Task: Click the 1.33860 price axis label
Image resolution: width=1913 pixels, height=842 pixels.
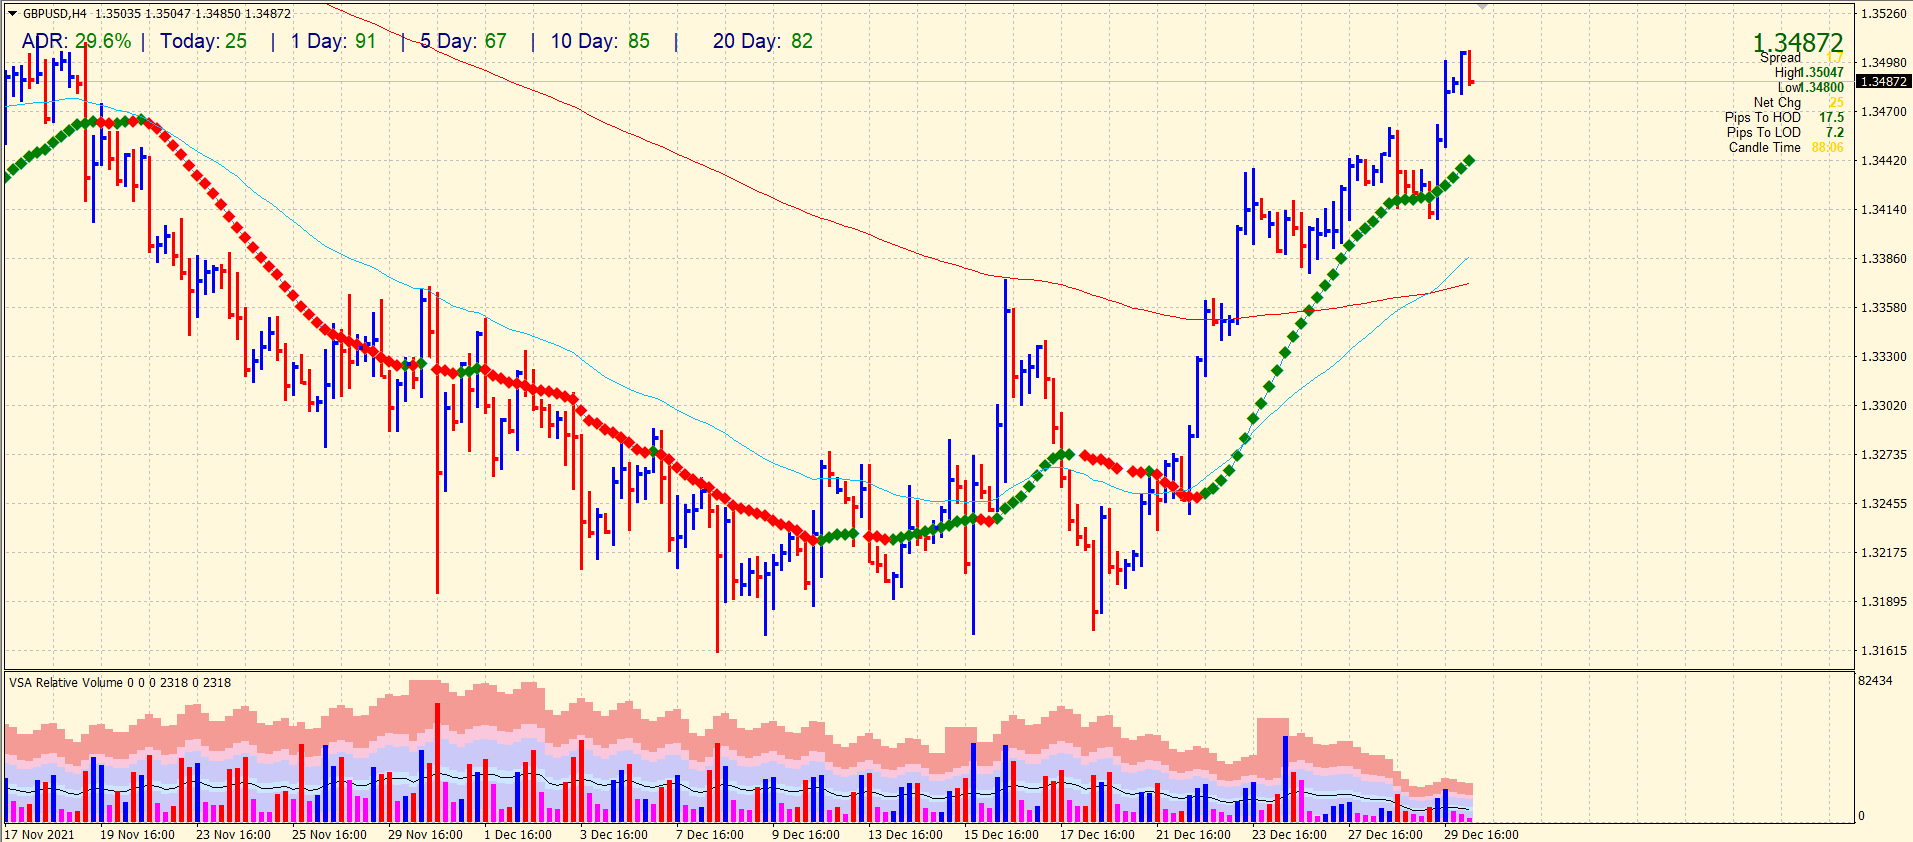Action: [x=1884, y=259]
